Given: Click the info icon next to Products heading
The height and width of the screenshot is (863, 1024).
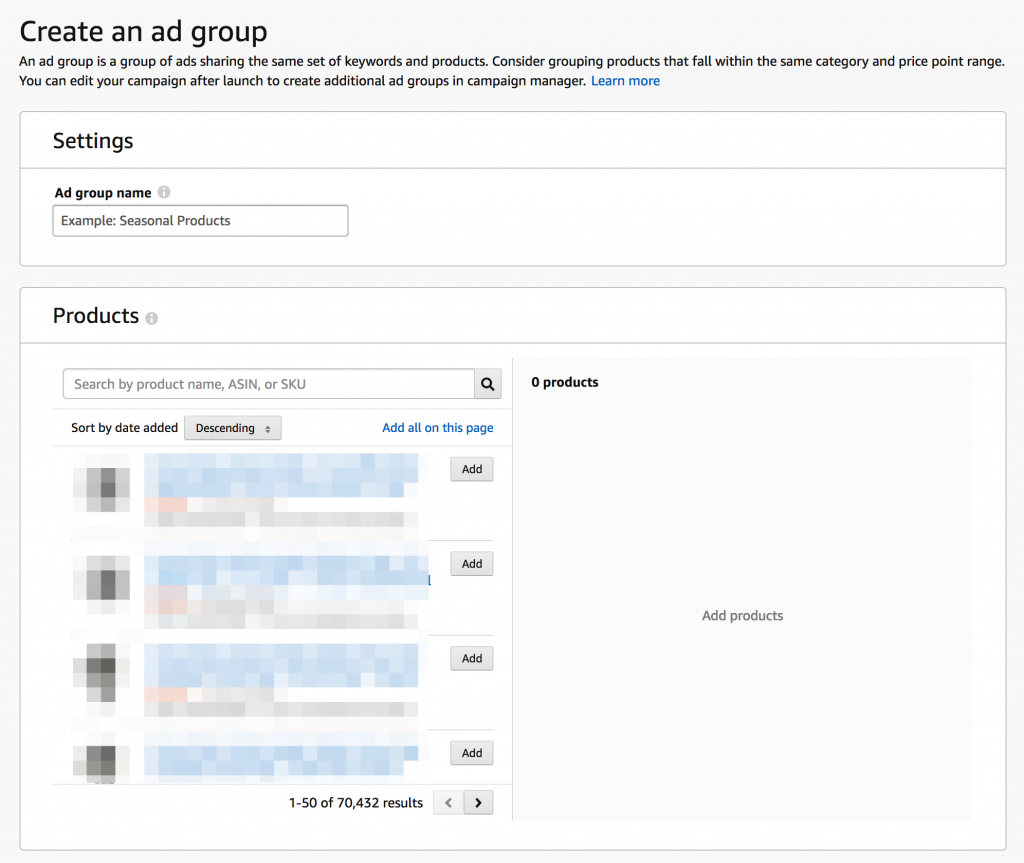Looking at the screenshot, I should [x=152, y=318].
